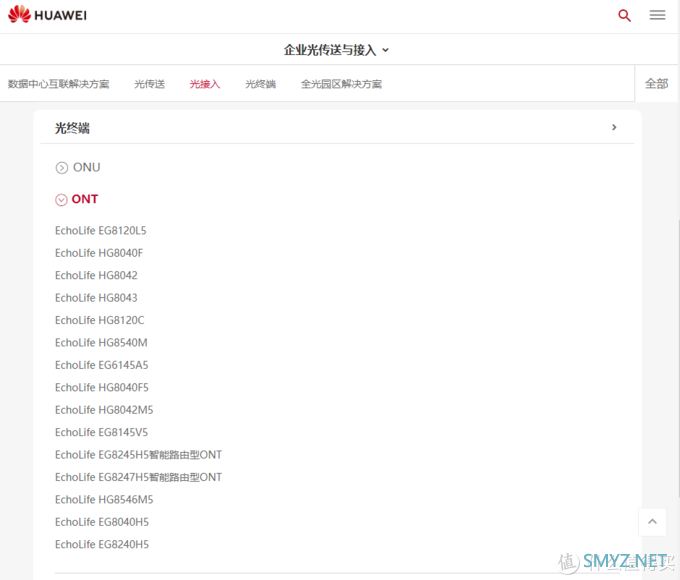The width and height of the screenshot is (680, 580).
Task: Open EchoLife EG8247H5智能路由型ONT link
Action: tap(138, 477)
